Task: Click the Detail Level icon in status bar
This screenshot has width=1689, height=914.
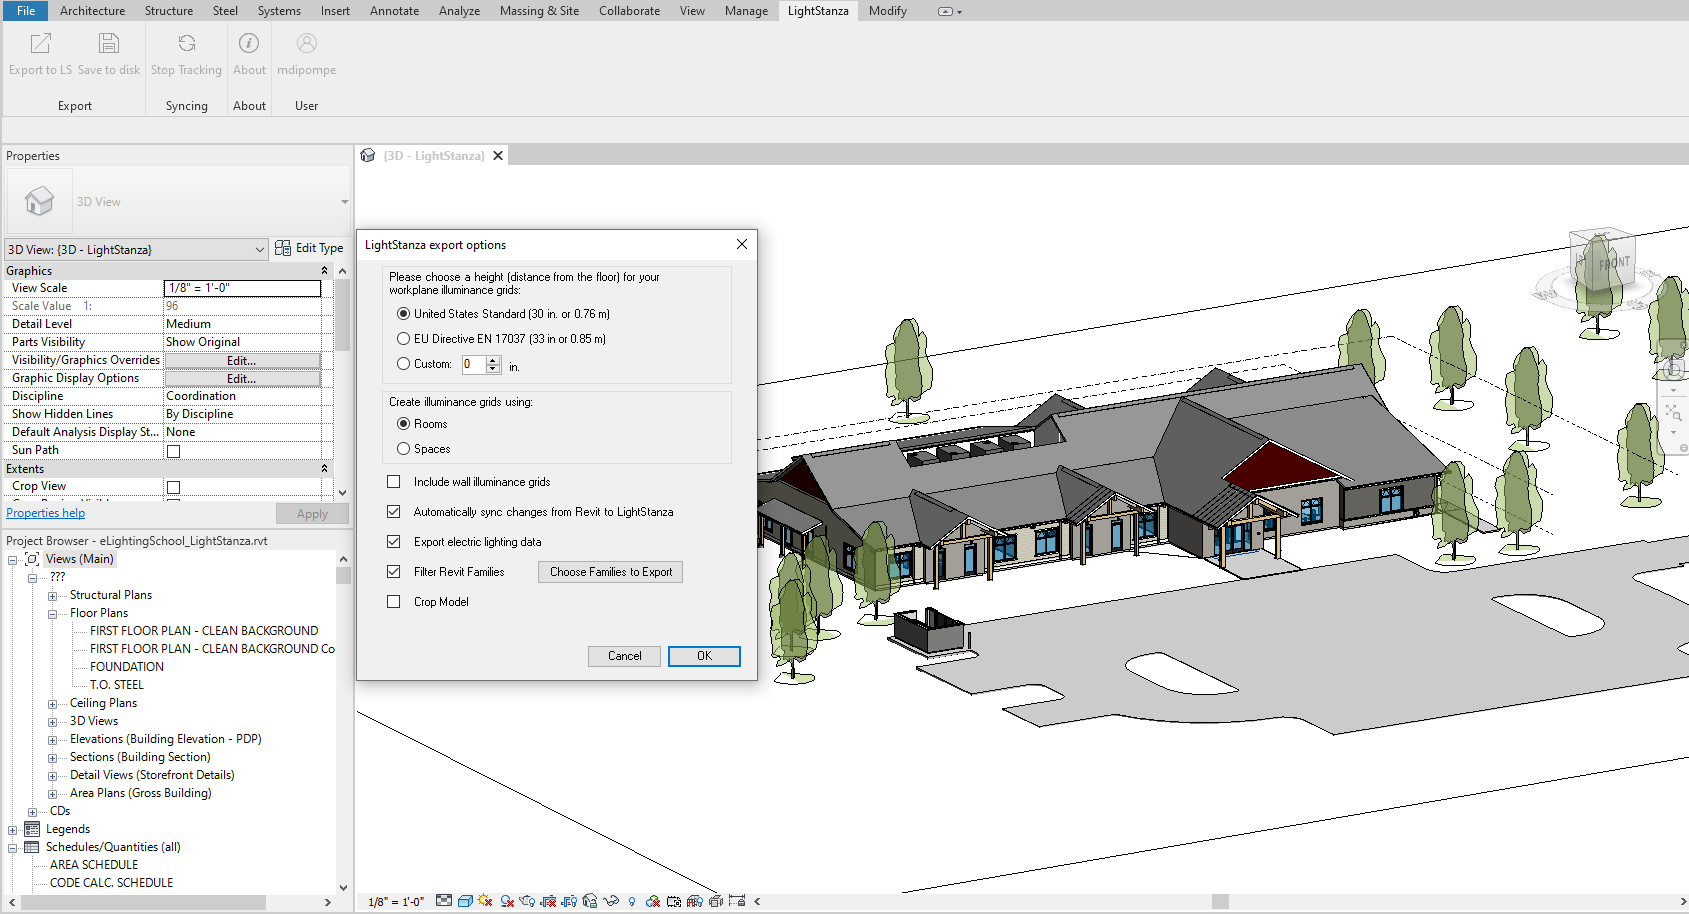Action: [x=444, y=901]
